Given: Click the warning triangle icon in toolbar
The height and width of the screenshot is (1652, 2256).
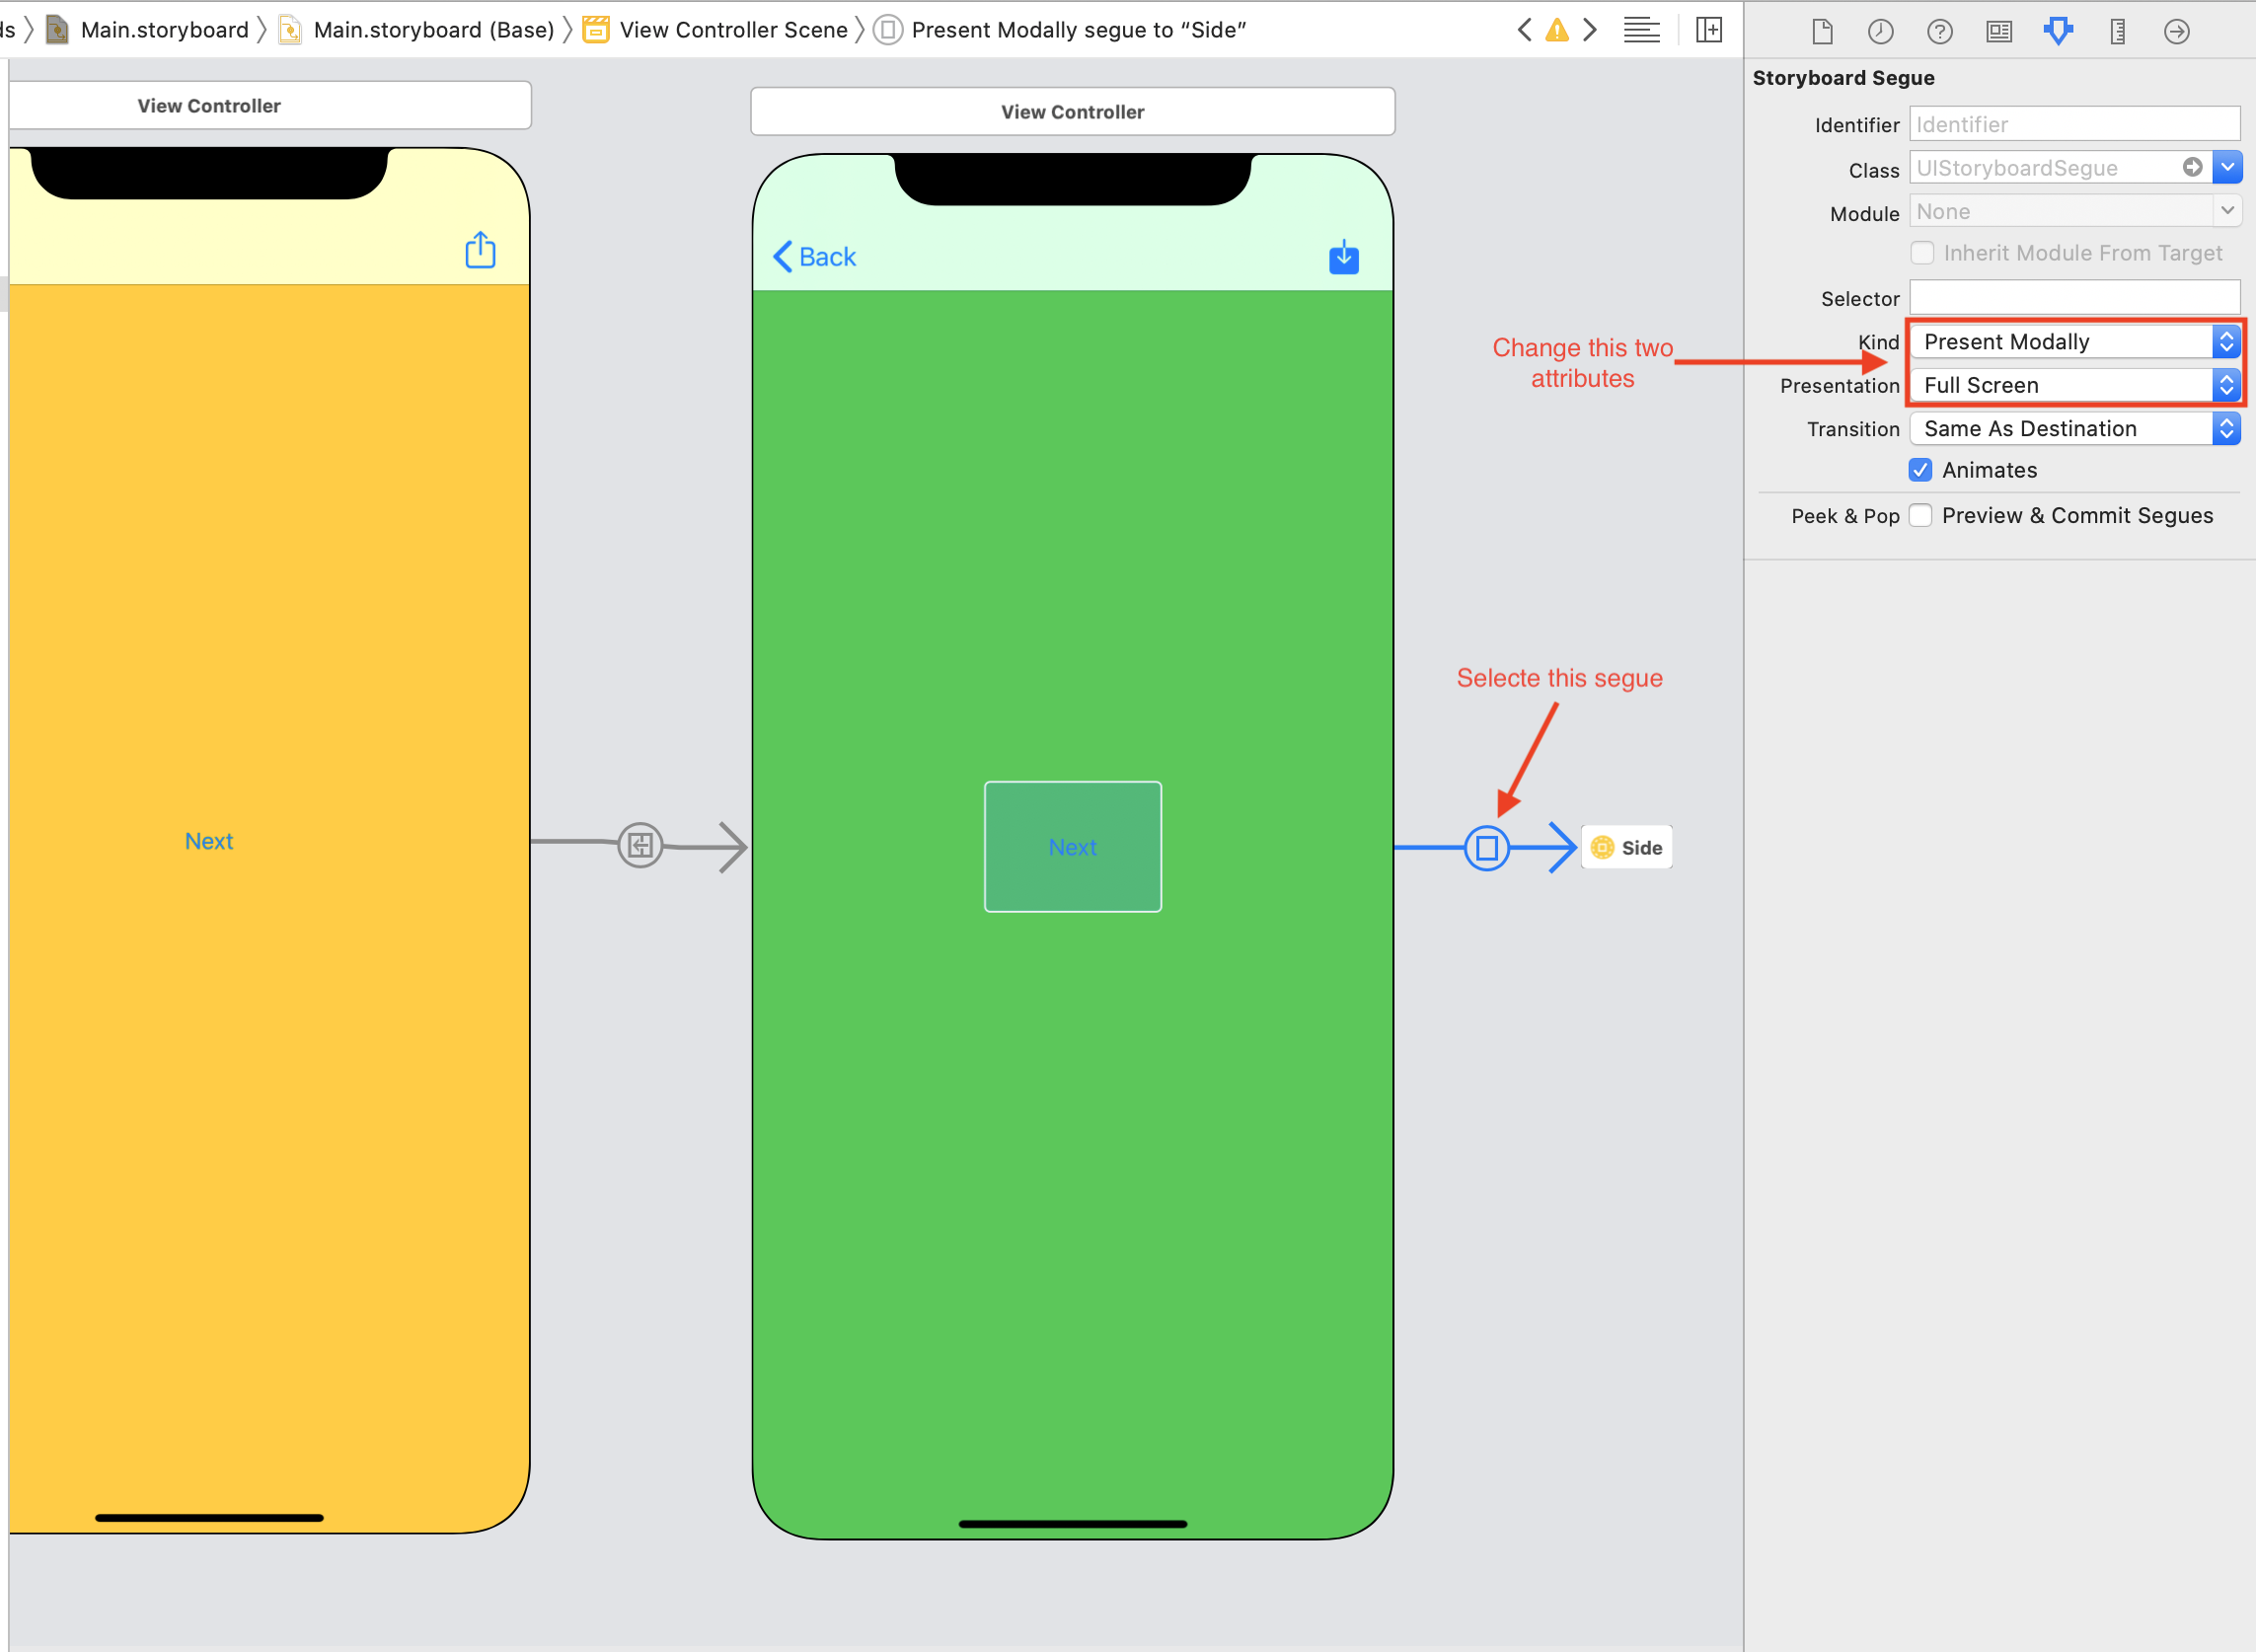Looking at the screenshot, I should pyautogui.click(x=1557, y=28).
